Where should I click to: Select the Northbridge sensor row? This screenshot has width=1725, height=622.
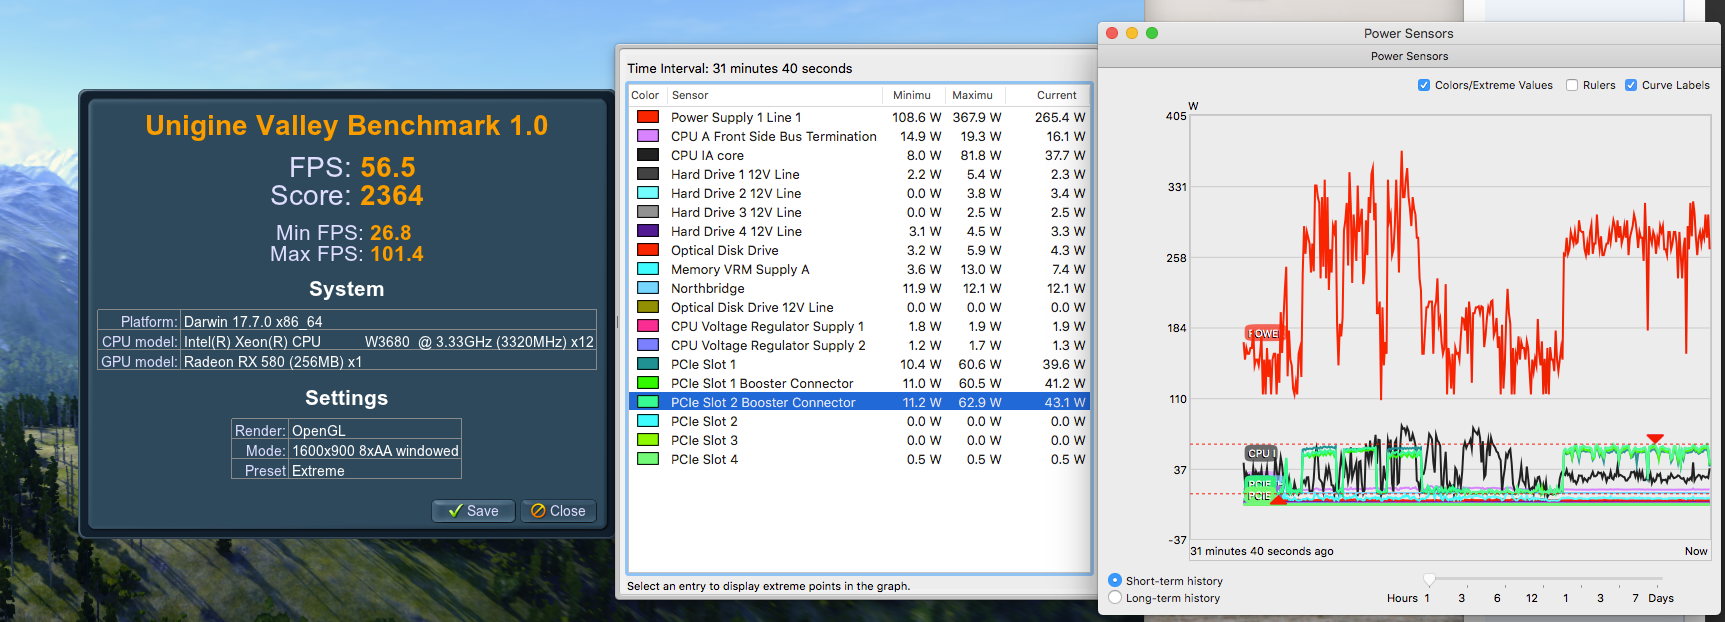point(859,288)
